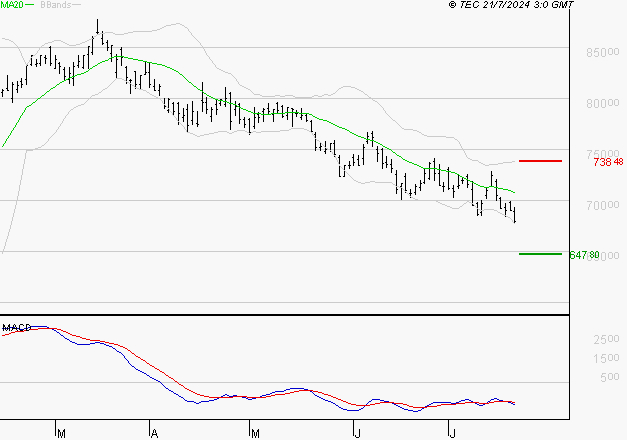Click the MA20 legend label
This screenshot has height=440, width=627.
[x=12, y=5]
